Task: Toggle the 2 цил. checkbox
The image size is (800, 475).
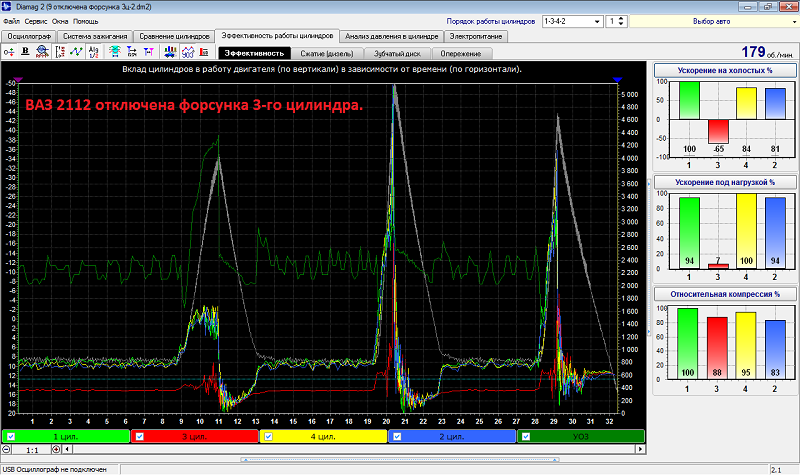Action: (397, 437)
